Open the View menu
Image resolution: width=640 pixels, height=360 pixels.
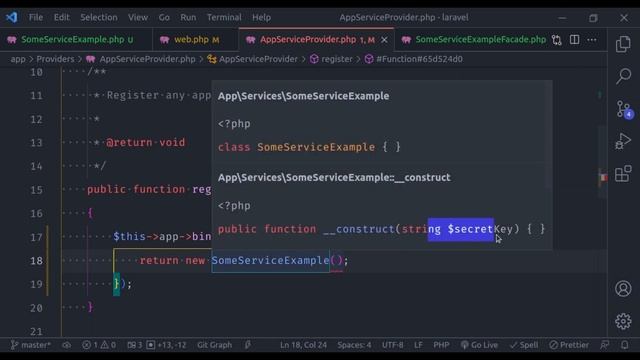click(x=138, y=18)
